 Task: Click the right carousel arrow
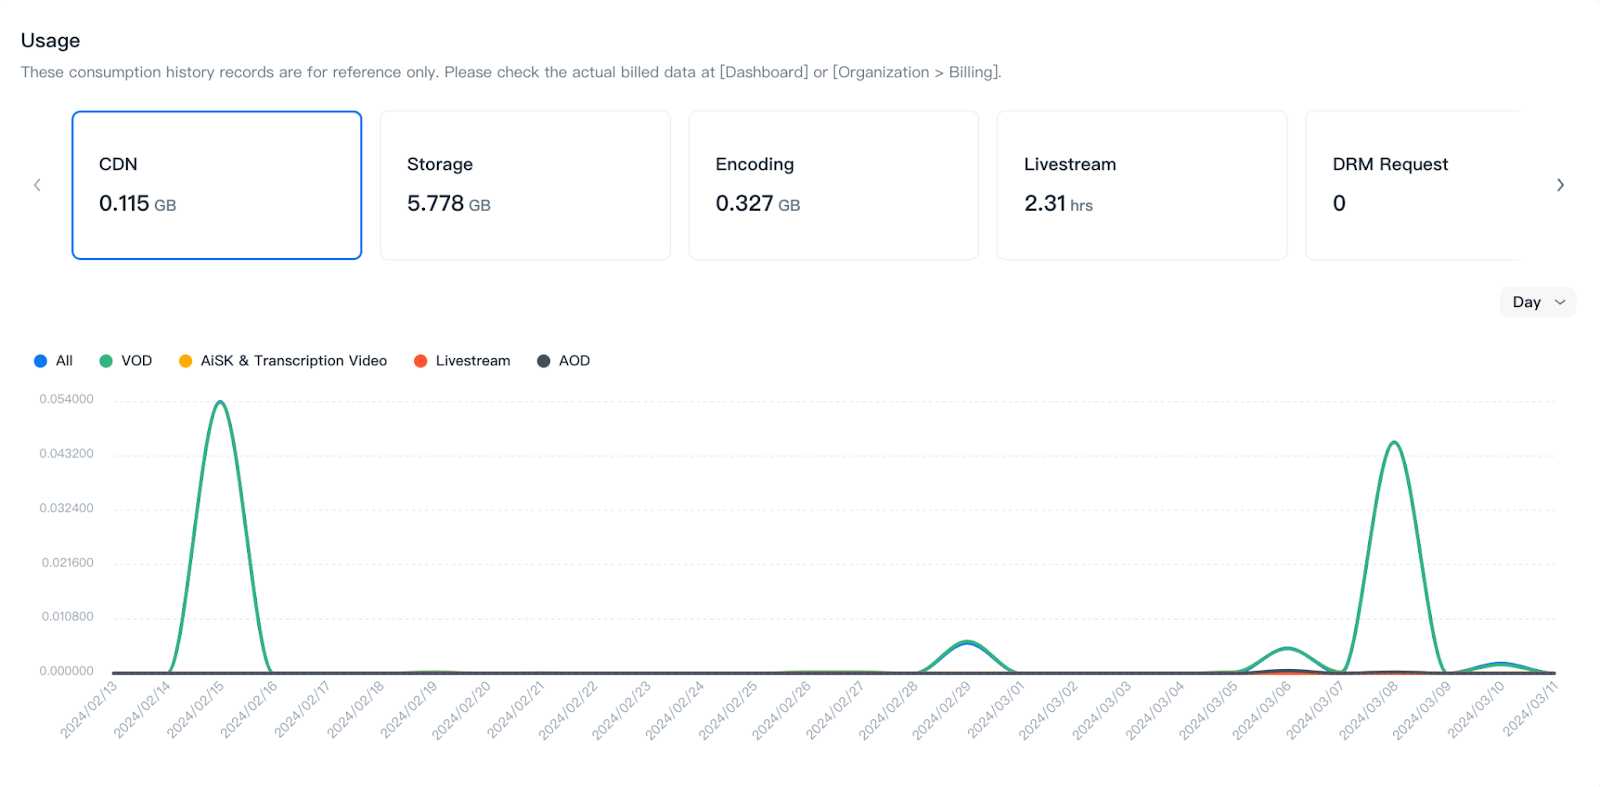(x=1560, y=185)
